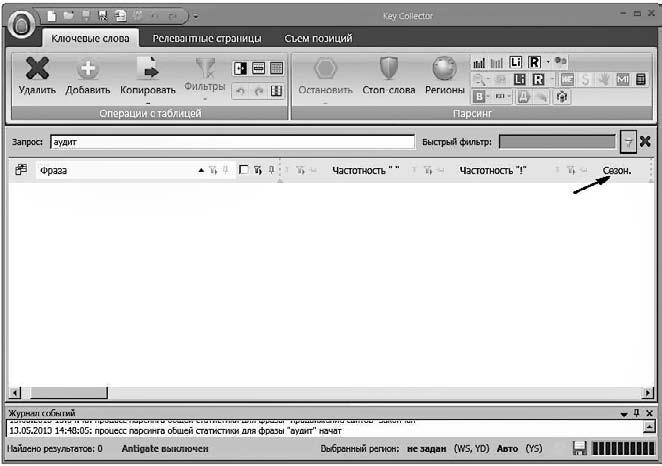
Task: Click the calculator icon in Парсинг group
Action: click(640, 79)
